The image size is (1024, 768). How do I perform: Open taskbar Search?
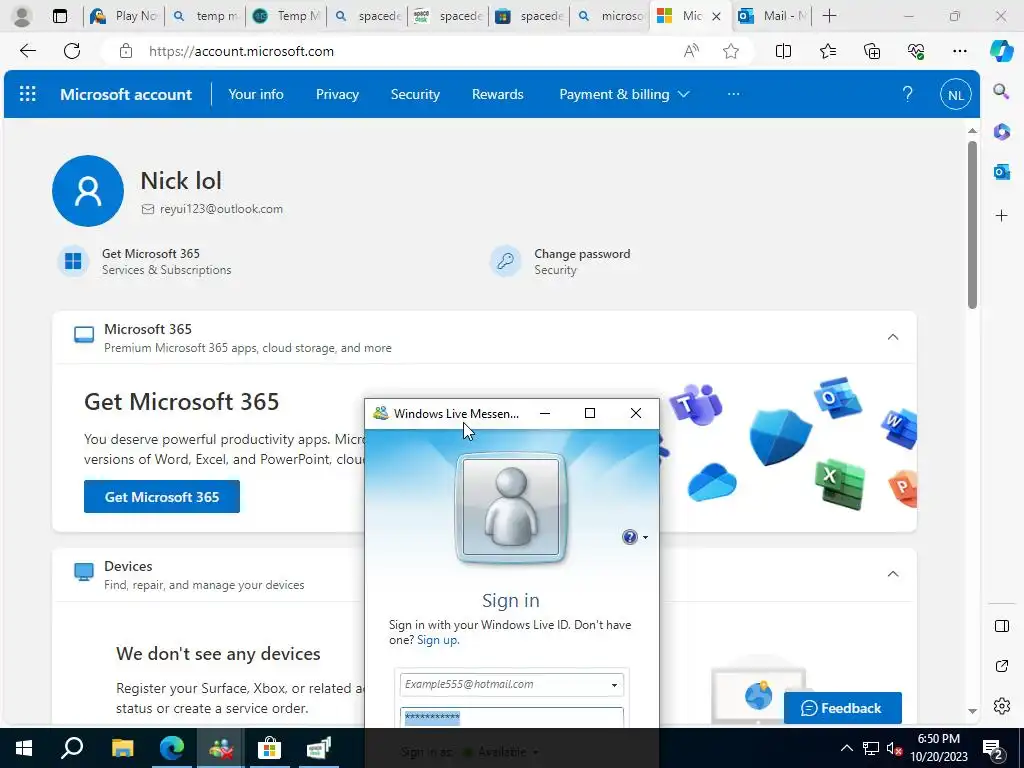tap(72, 748)
